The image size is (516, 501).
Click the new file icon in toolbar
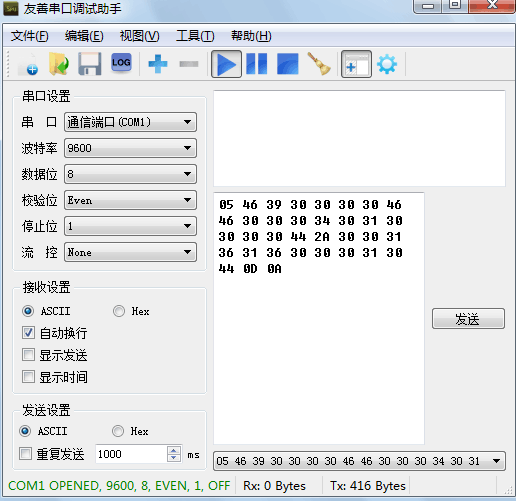[x=29, y=64]
